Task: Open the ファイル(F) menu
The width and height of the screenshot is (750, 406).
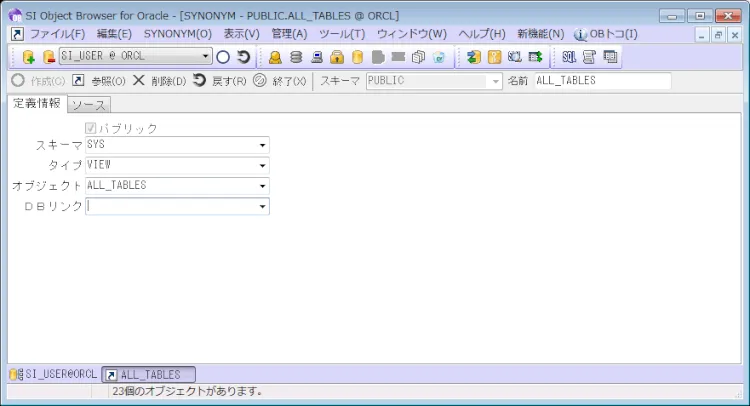Action: tap(57, 34)
